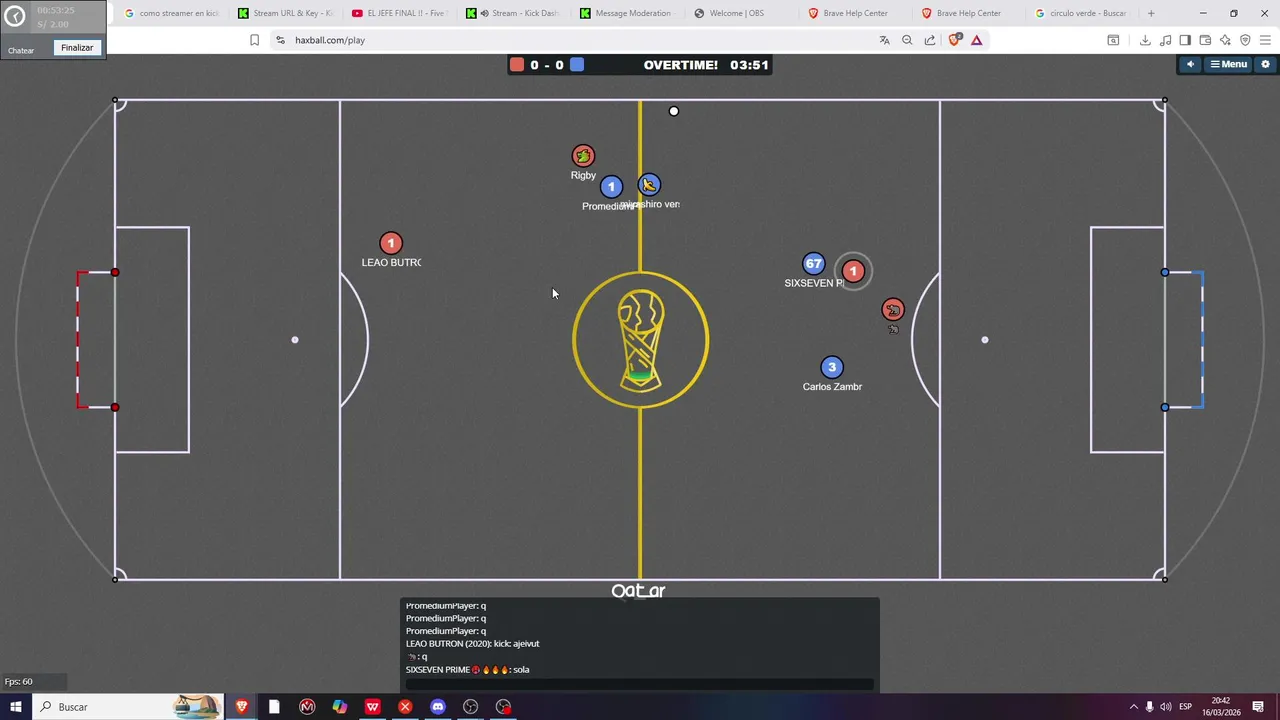Mute HaxBall game sound with speaker button
Viewport: 1280px width, 720px height.
pyautogui.click(x=1190, y=64)
